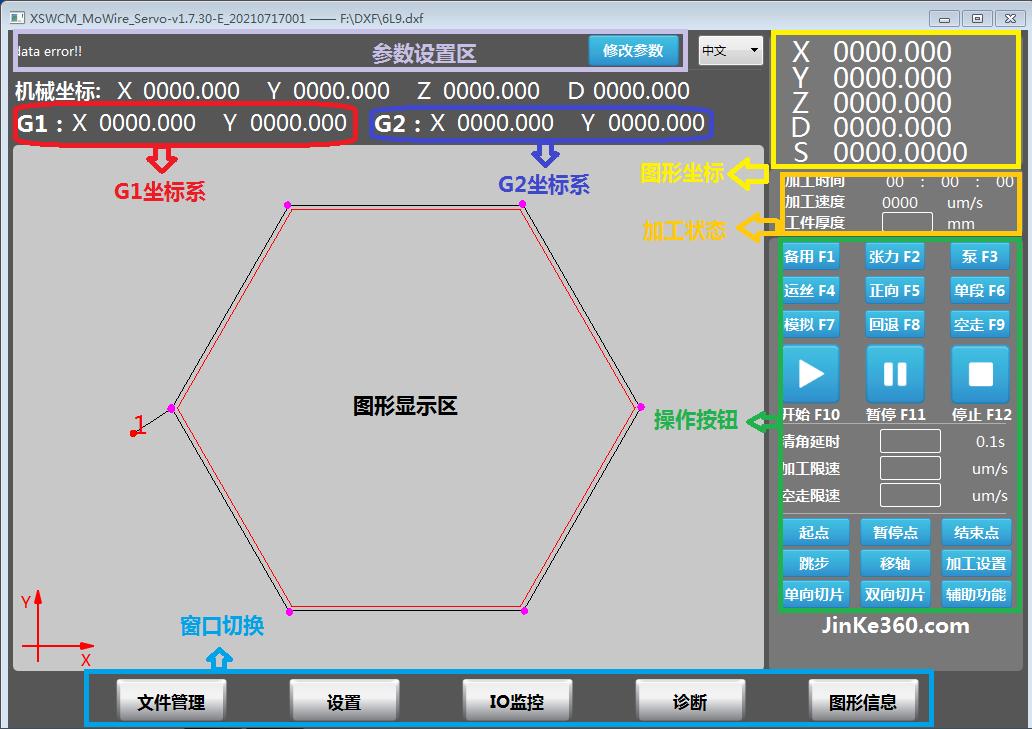Pause machining with the pause icon
Image resolution: width=1032 pixels, height=729 pixels.
coord(895,374)
